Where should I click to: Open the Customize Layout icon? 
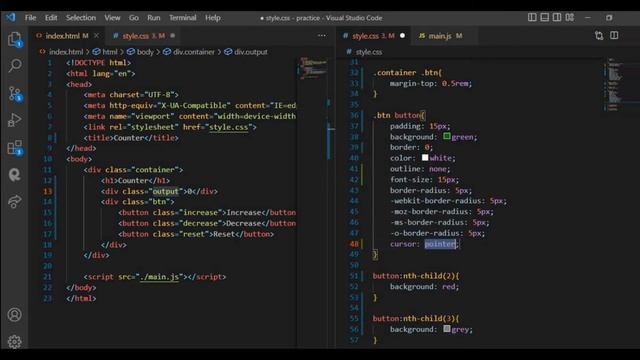[x=569, y=17]
